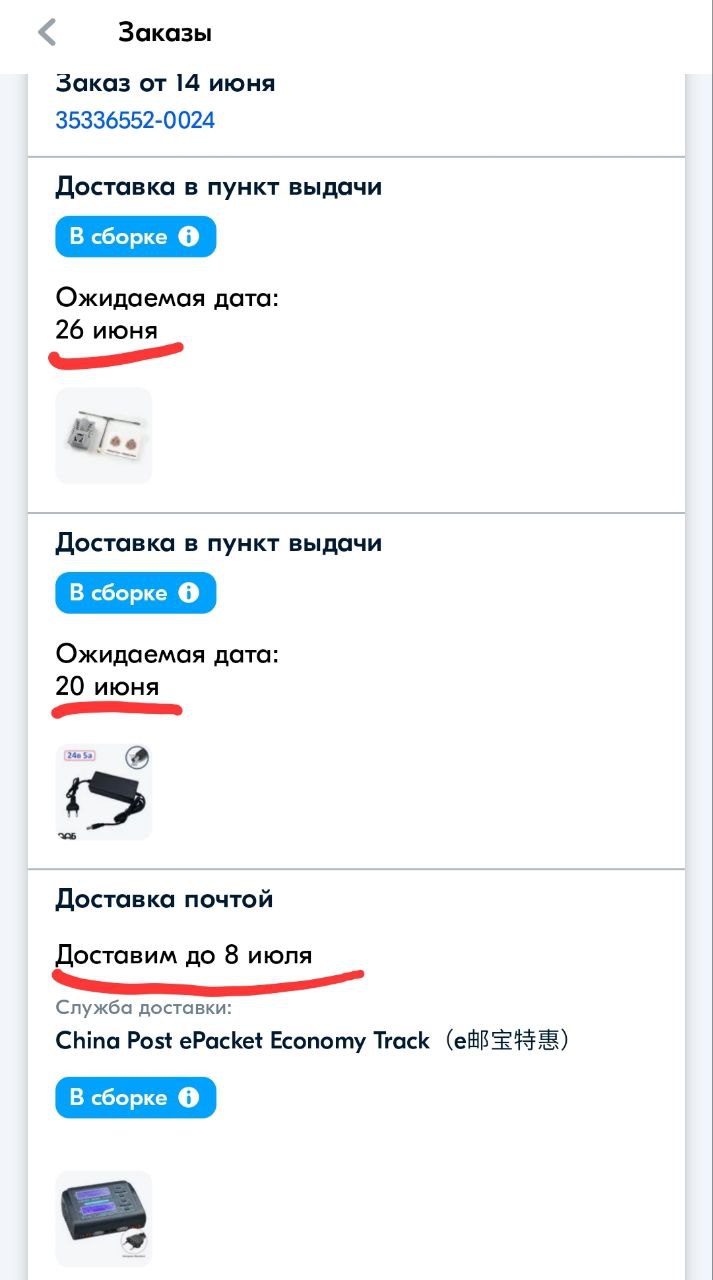Image resolution: width=713 pixels, height=1280 pixels.
Task: Tap the first Доставка в пункт выдачи heading
Action: point(219,187)
